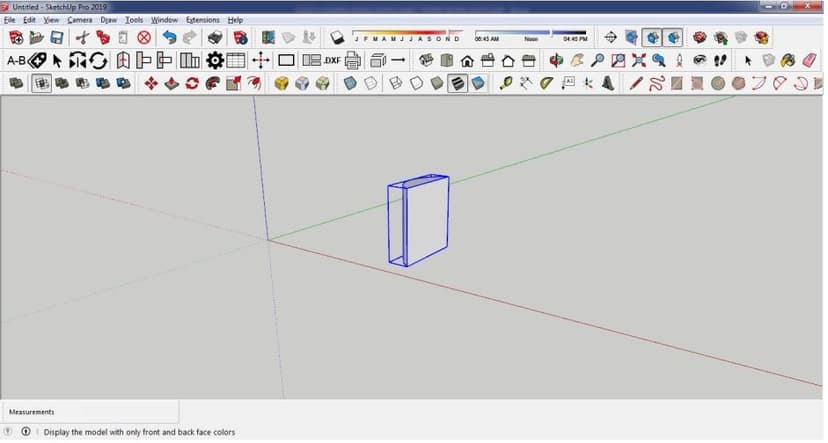Select the Pan hand tool
The height and width of the screenshot is (443, 828).
click(x=577, y=61)
